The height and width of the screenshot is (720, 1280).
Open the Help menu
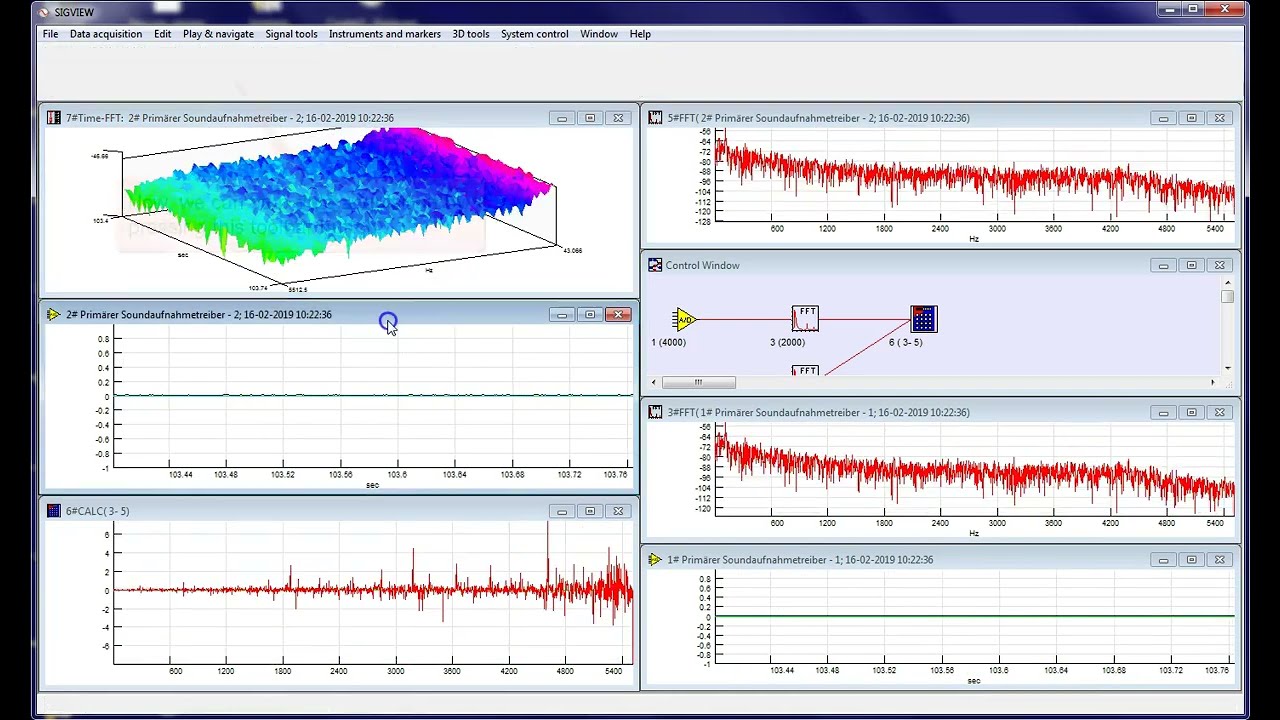click(640, 34)
